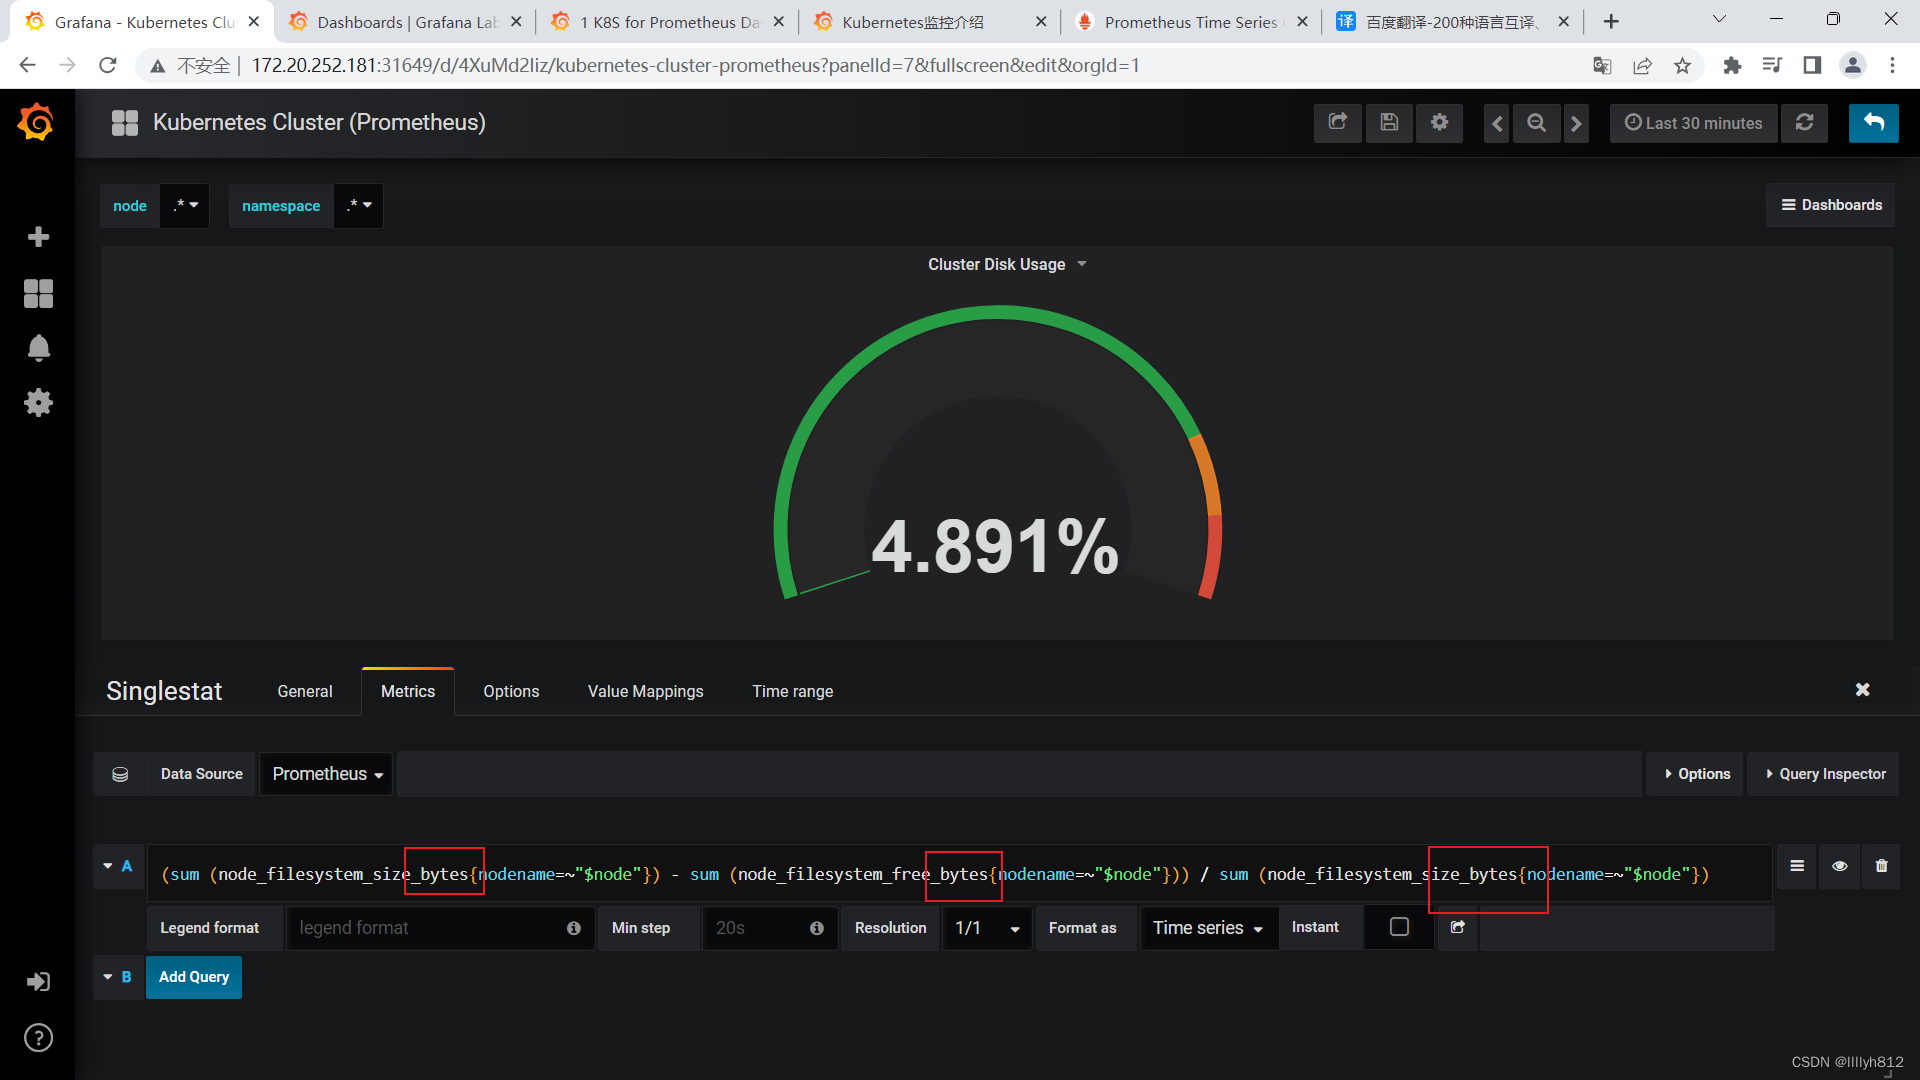This screenshot has height=1080, width=1920.
Task: Open Cluster Disk Usage panel menu
Action: (1006, 264)
